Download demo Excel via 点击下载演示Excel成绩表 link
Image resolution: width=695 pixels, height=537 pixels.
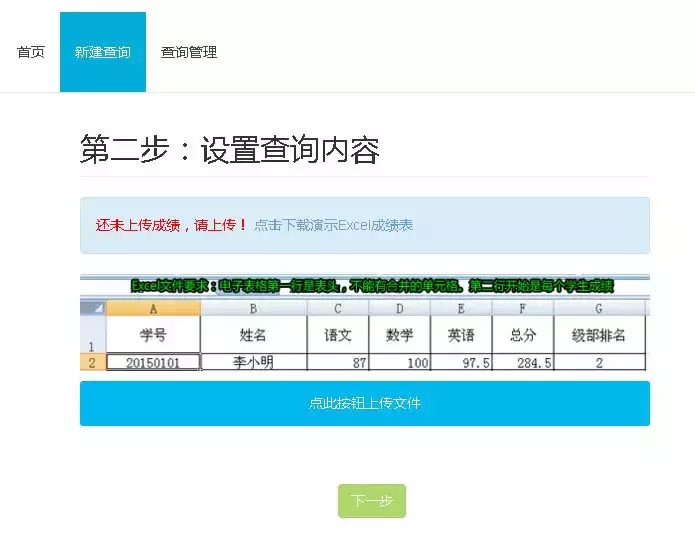pyautogui.click(x=333, y=225)
